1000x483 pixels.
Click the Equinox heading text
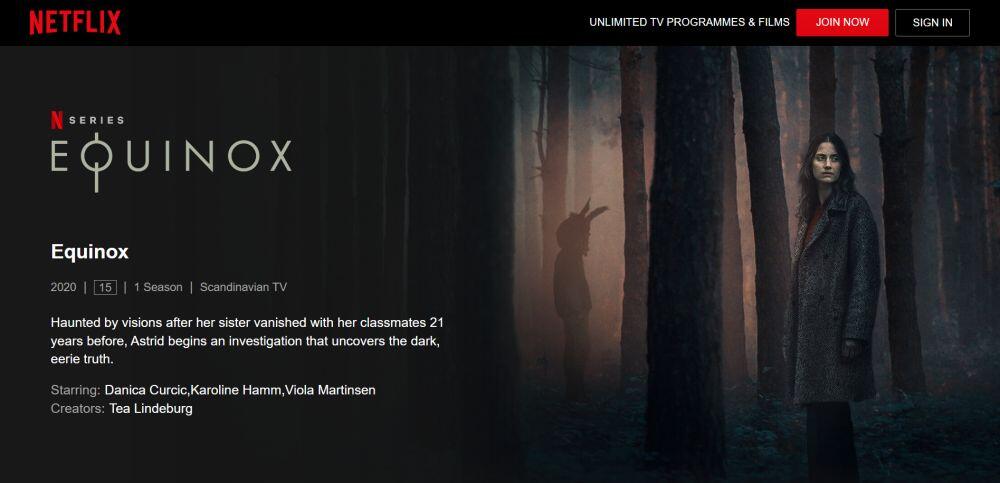pyautogui.click(x=90, y=252)
